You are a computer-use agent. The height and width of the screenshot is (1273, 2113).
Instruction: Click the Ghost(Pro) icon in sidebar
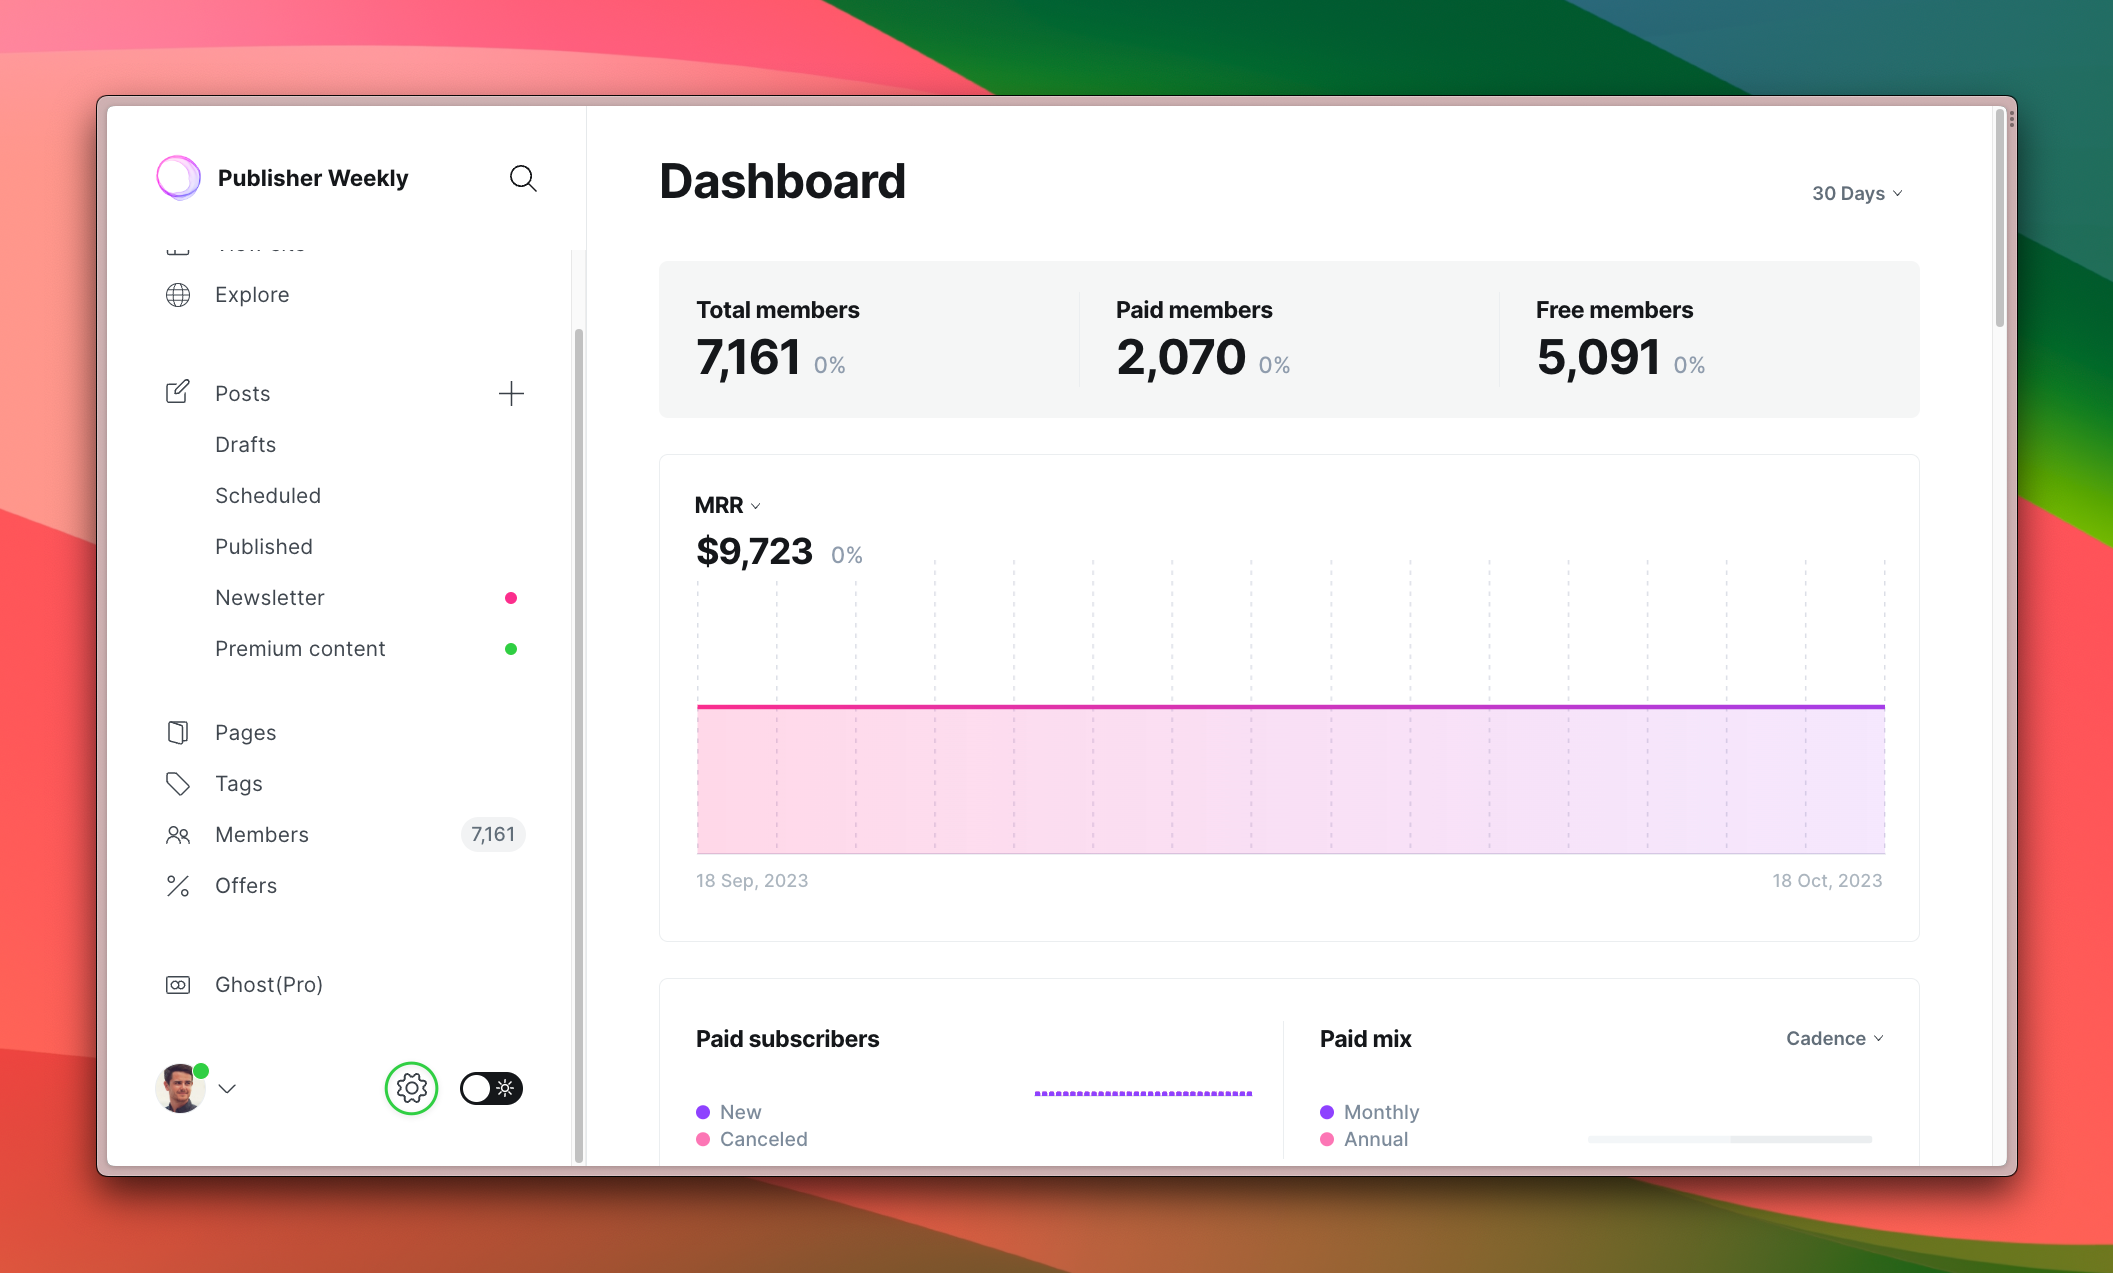pyautogui.click(x=178, y=983)
